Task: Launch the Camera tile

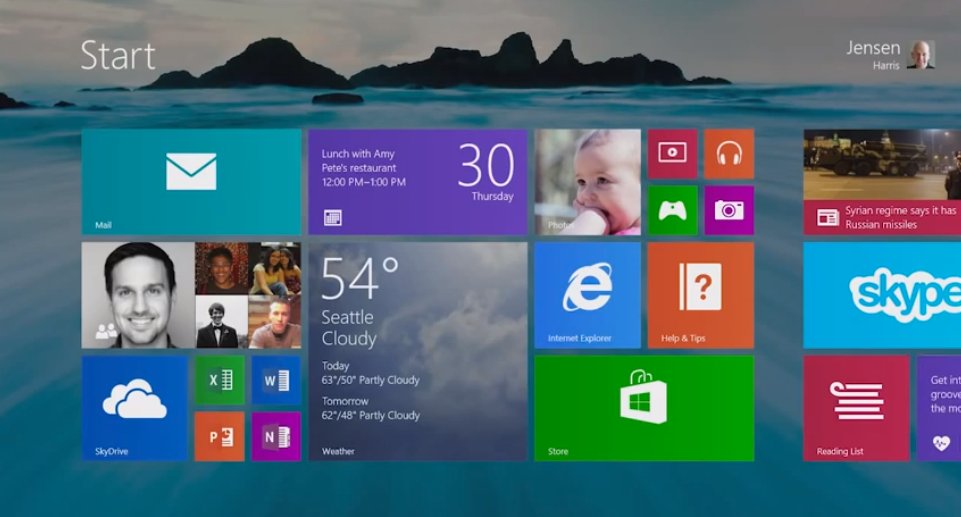Action: [729, 210]
